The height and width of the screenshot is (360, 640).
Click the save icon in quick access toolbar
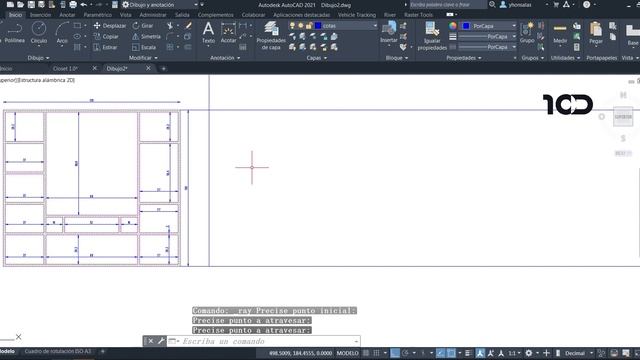[31, 4]
